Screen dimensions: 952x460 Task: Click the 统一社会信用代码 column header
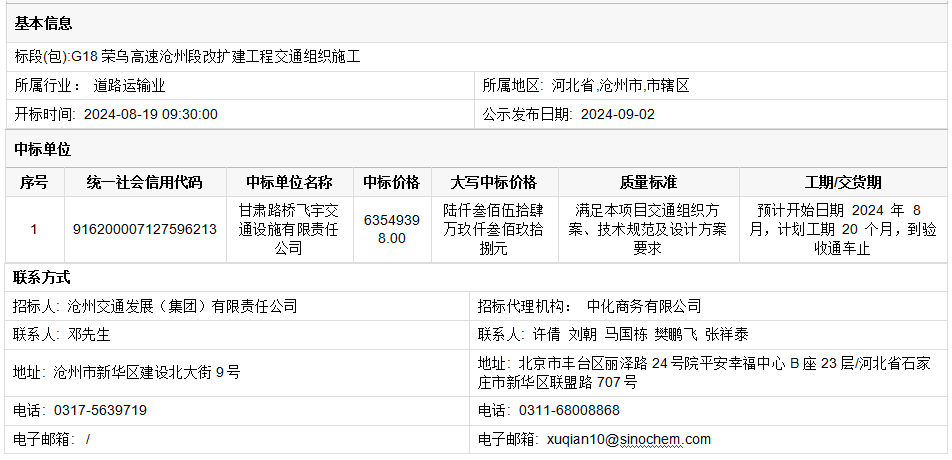point(144,182)
